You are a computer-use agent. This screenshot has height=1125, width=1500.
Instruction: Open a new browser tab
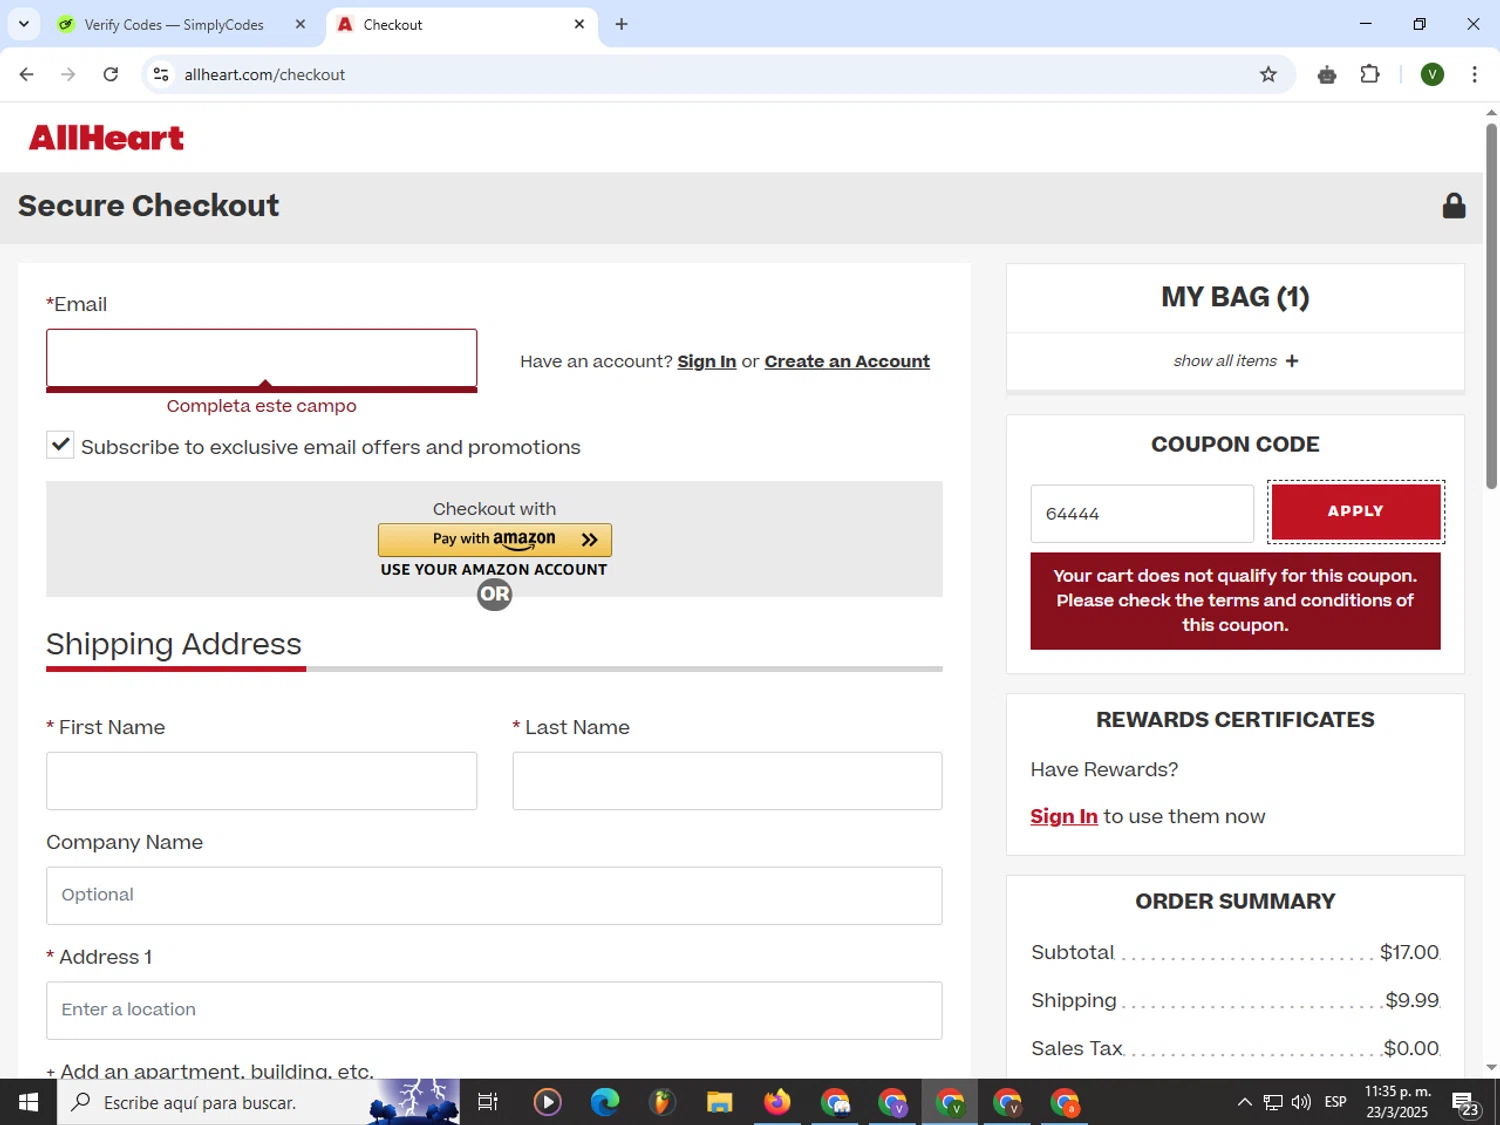(x=621, y=24)
